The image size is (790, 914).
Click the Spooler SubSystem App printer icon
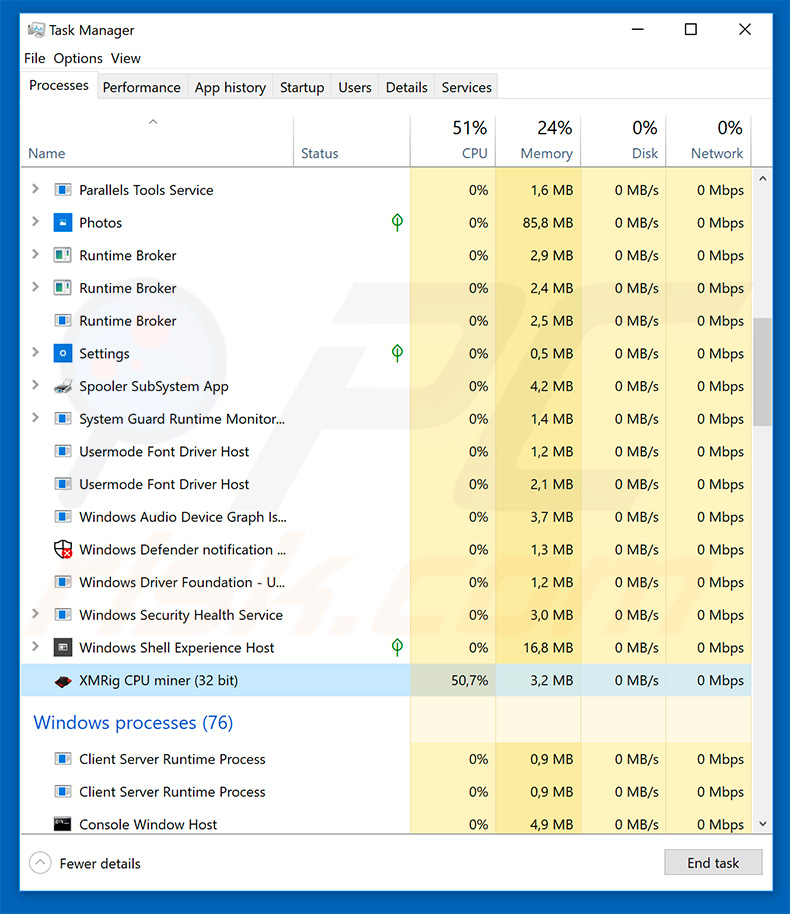(62, 386)
